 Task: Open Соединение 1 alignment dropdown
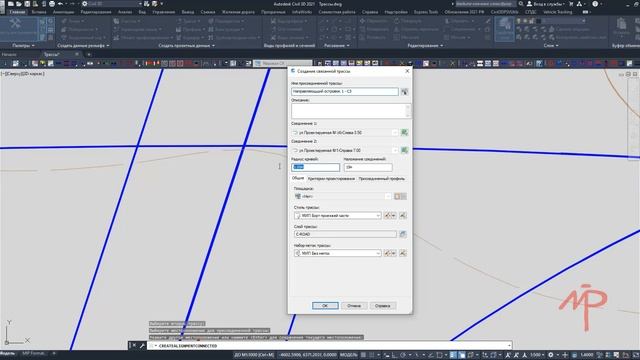(x=394, y=133)
